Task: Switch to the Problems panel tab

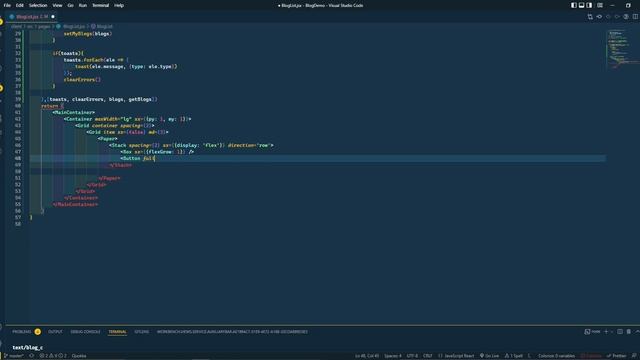Action: pyautogui.click(x=22, y=332)
